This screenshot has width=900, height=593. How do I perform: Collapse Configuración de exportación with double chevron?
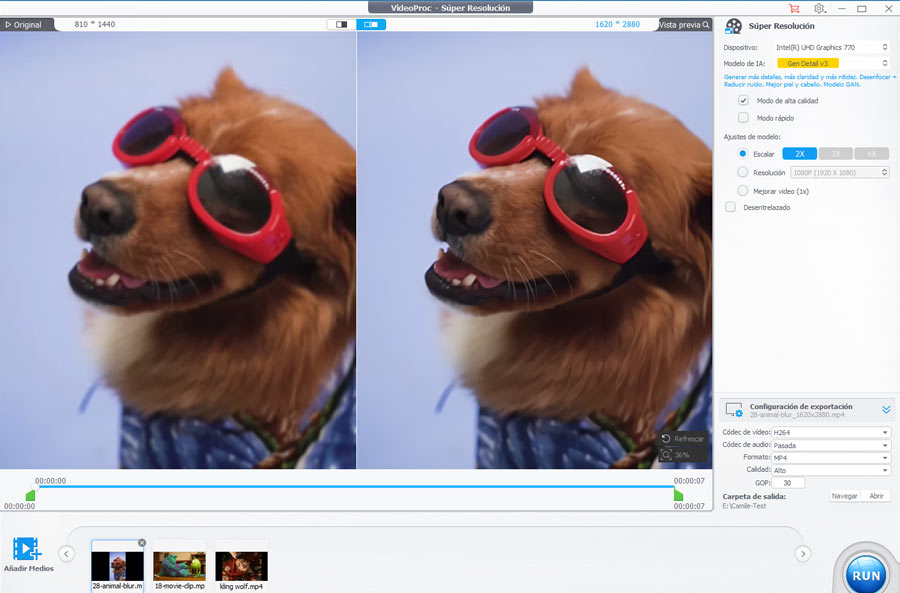click(x=886, y=410)
